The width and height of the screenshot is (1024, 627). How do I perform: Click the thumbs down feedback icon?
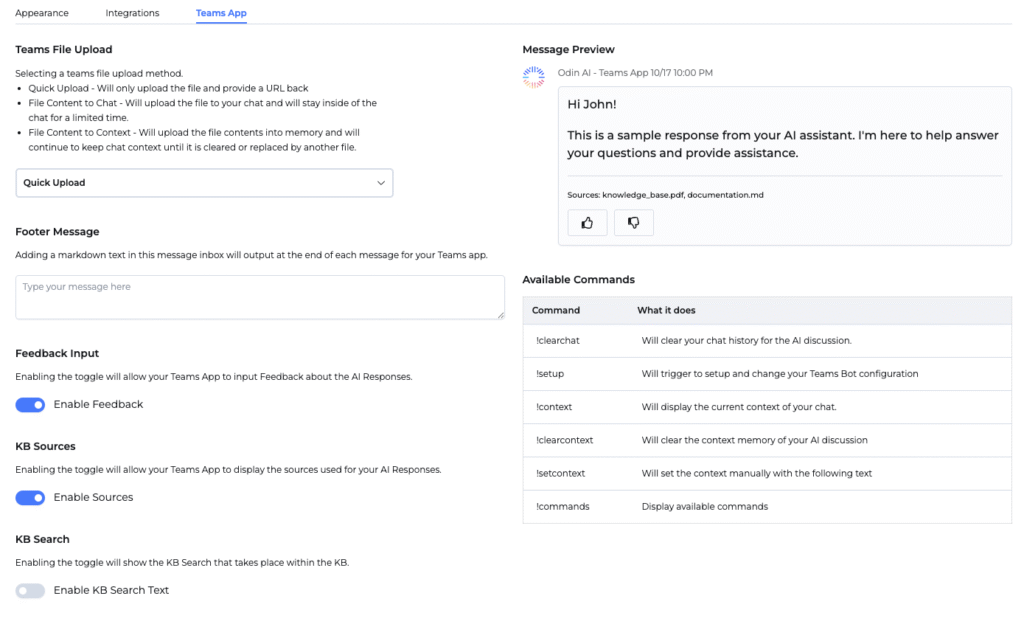(x=633, y=223)
